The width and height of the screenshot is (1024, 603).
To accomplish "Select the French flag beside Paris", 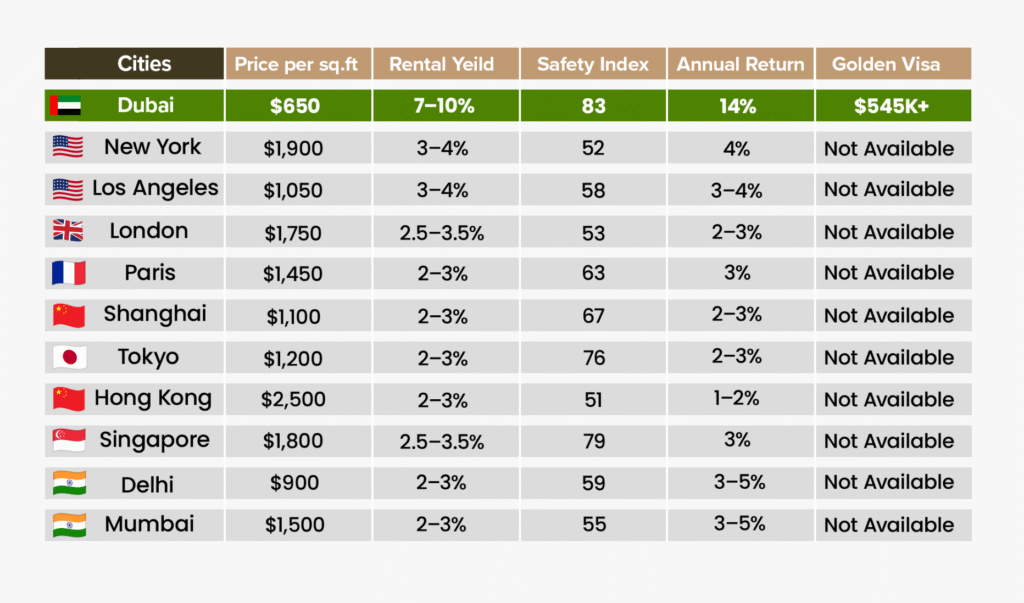I will 68,273.
